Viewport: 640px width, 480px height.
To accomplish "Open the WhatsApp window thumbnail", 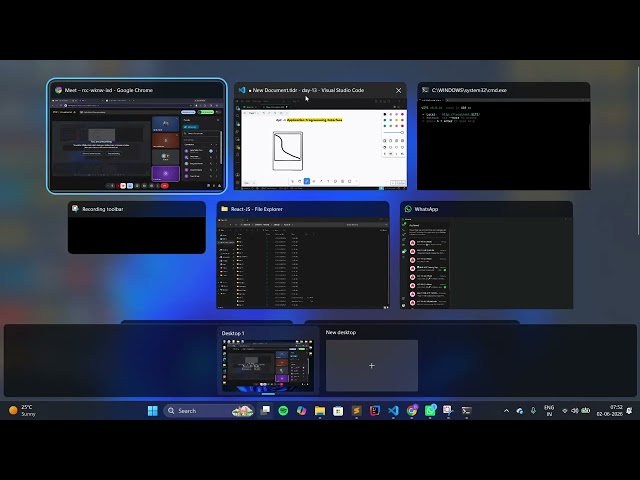I will click(487, 255).
